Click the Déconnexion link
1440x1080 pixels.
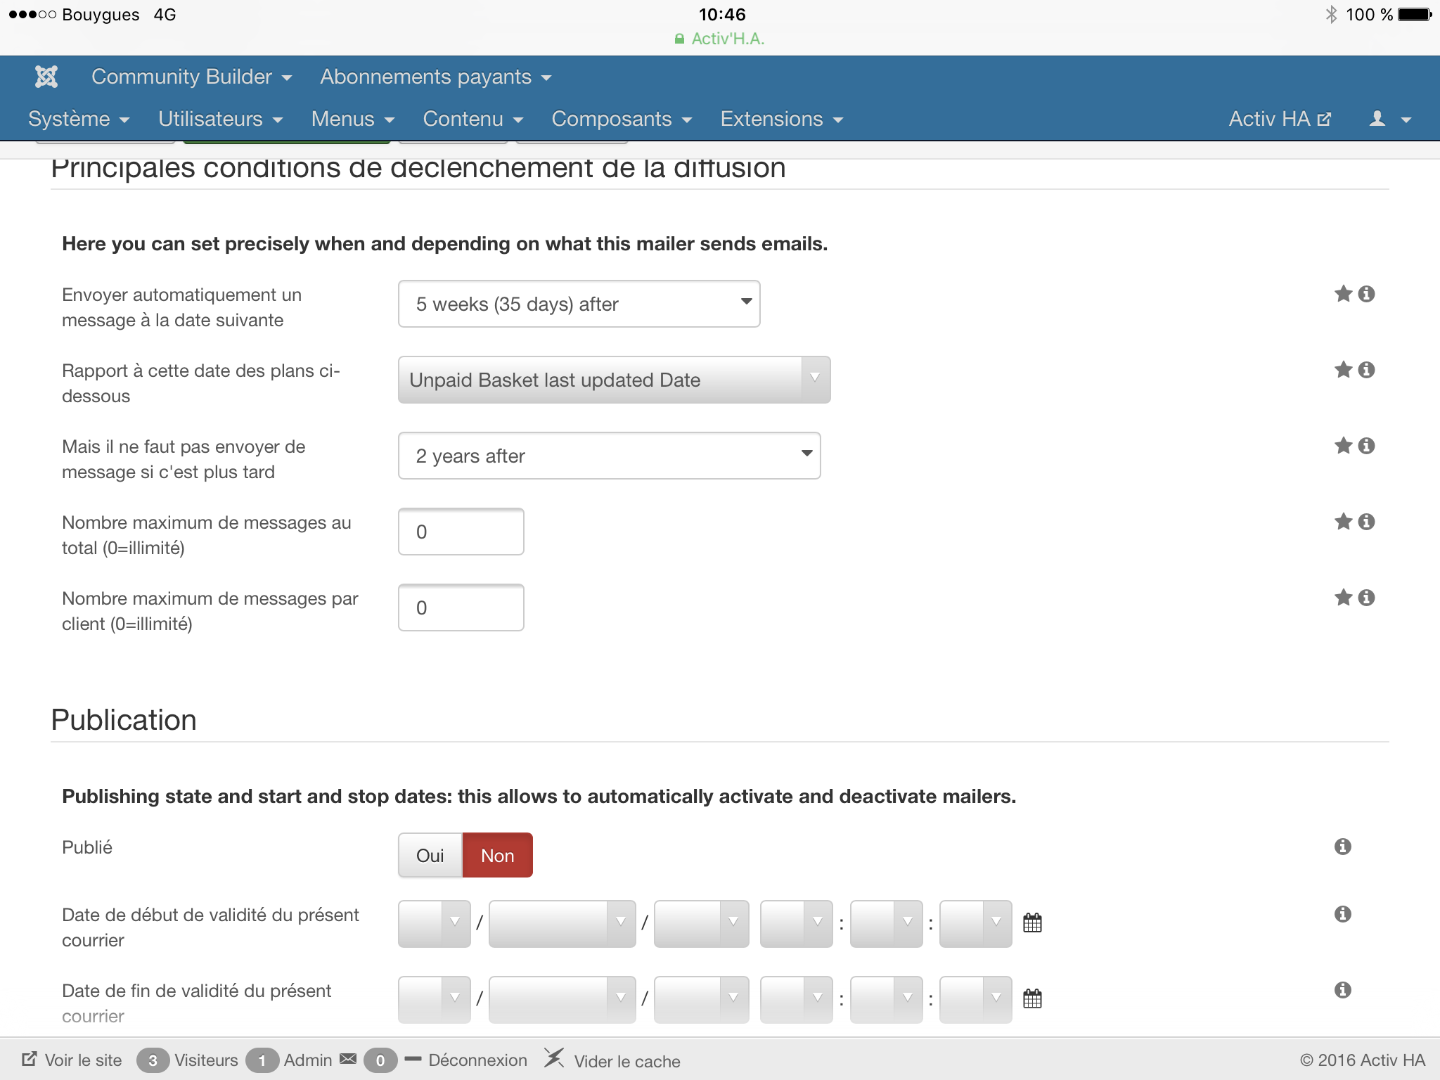[x=478, y=1060]
